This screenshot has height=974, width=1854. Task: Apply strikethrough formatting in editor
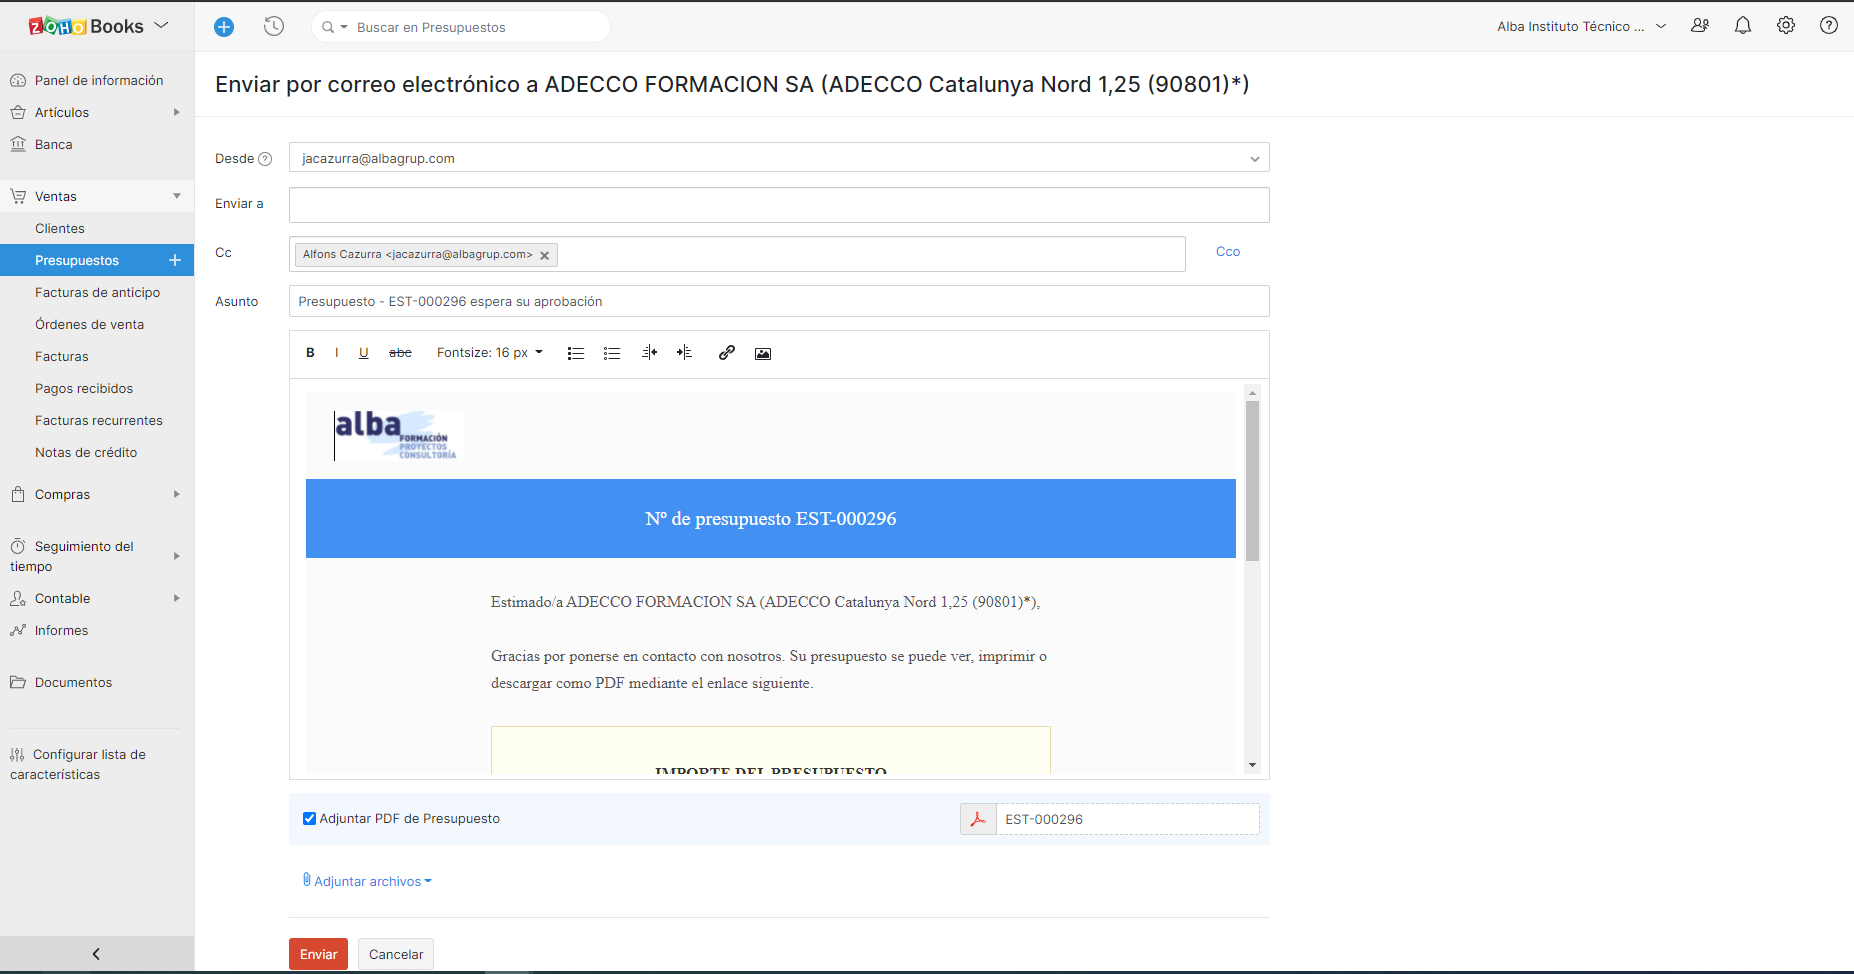coord(400,353)
